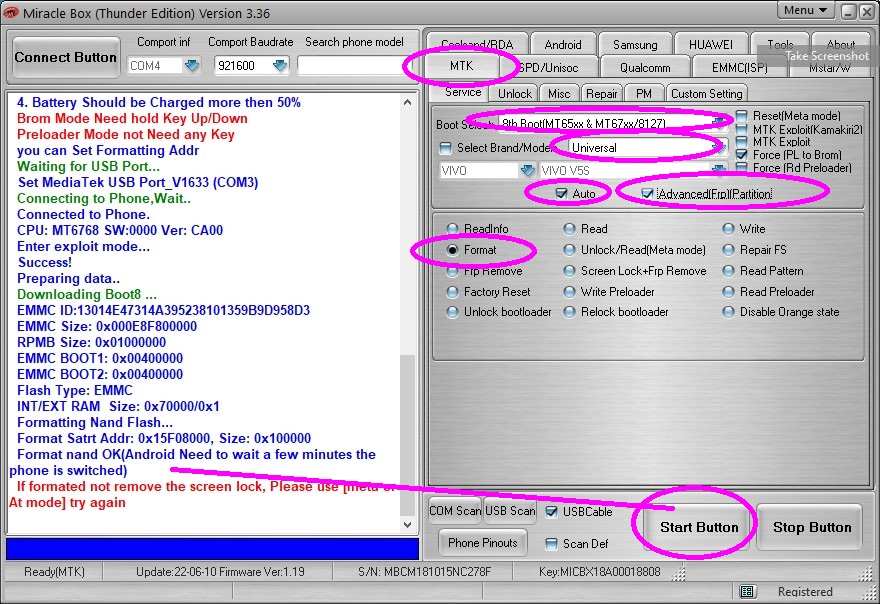The width and height of the screenshot is (880, 604).
Task: Enable the Force (Rd Preloader) checkbox
Action: click(x=741, y=167)
